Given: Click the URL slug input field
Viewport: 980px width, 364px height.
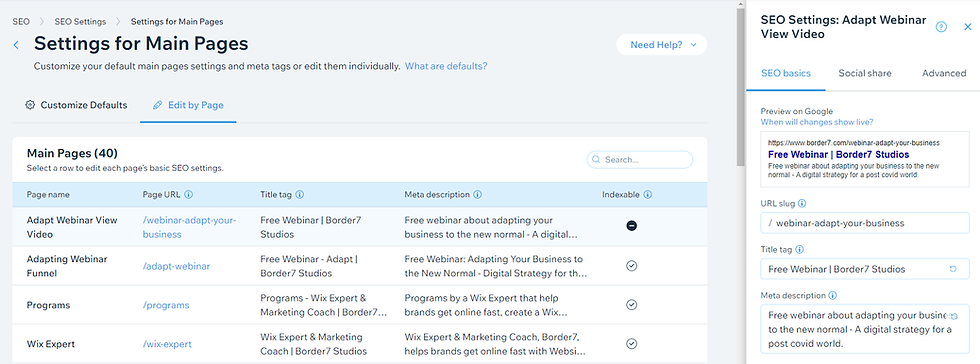Looking at the screenshot, I should [x=865, y=223].
